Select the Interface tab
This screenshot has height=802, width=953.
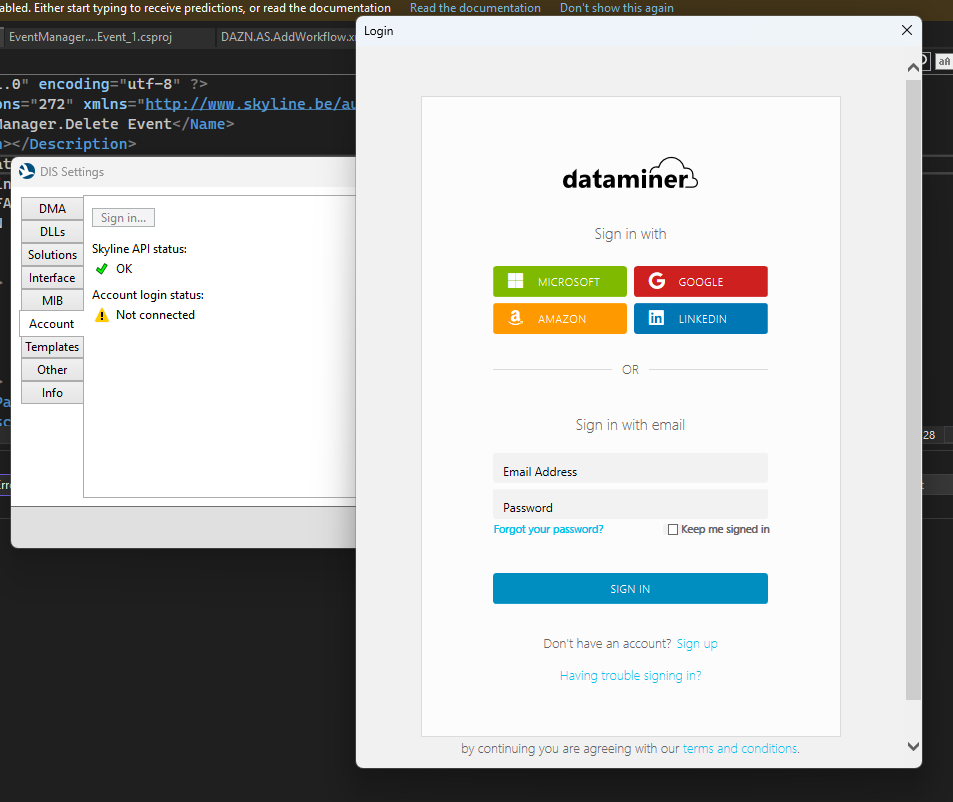pos(52,278)
